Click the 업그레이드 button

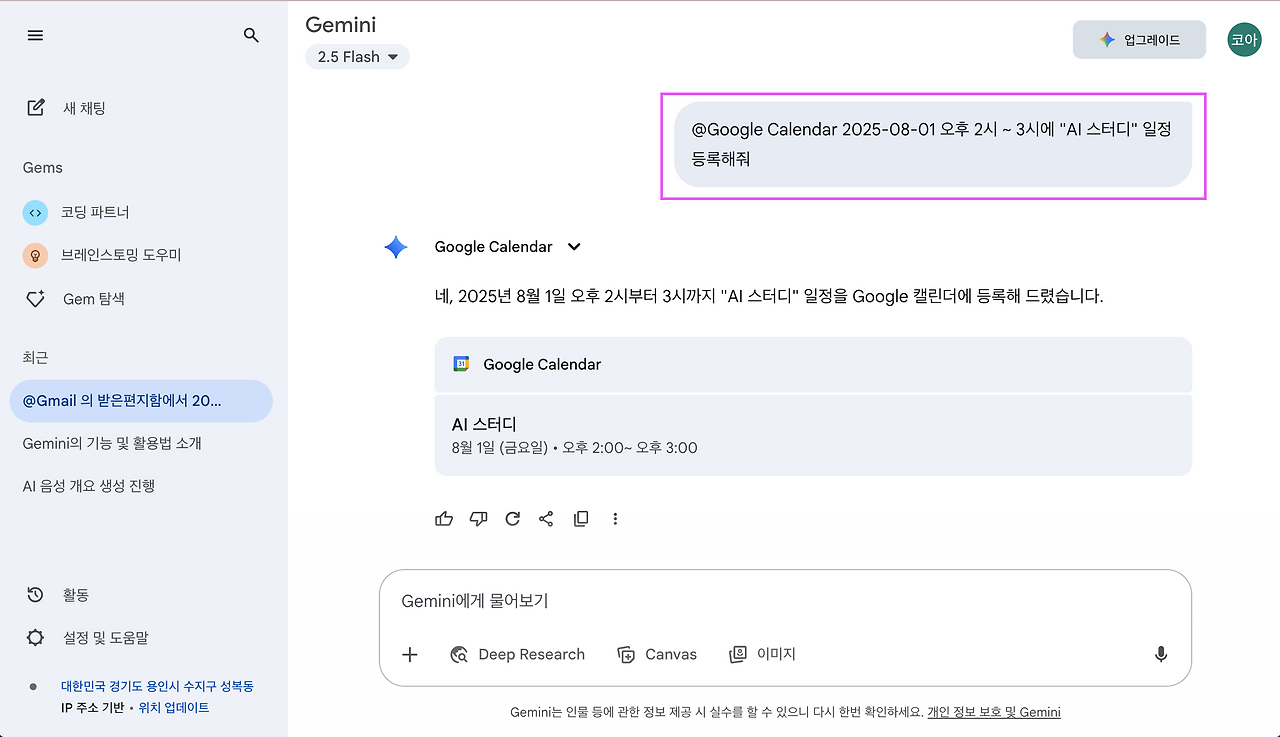pos(1139,40)
